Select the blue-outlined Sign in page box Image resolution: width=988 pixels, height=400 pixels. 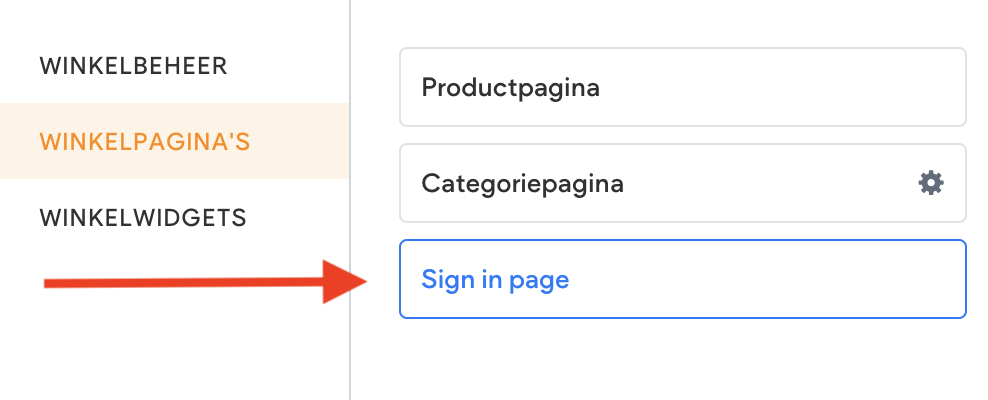pyautogui.click(x=682, y=279)
